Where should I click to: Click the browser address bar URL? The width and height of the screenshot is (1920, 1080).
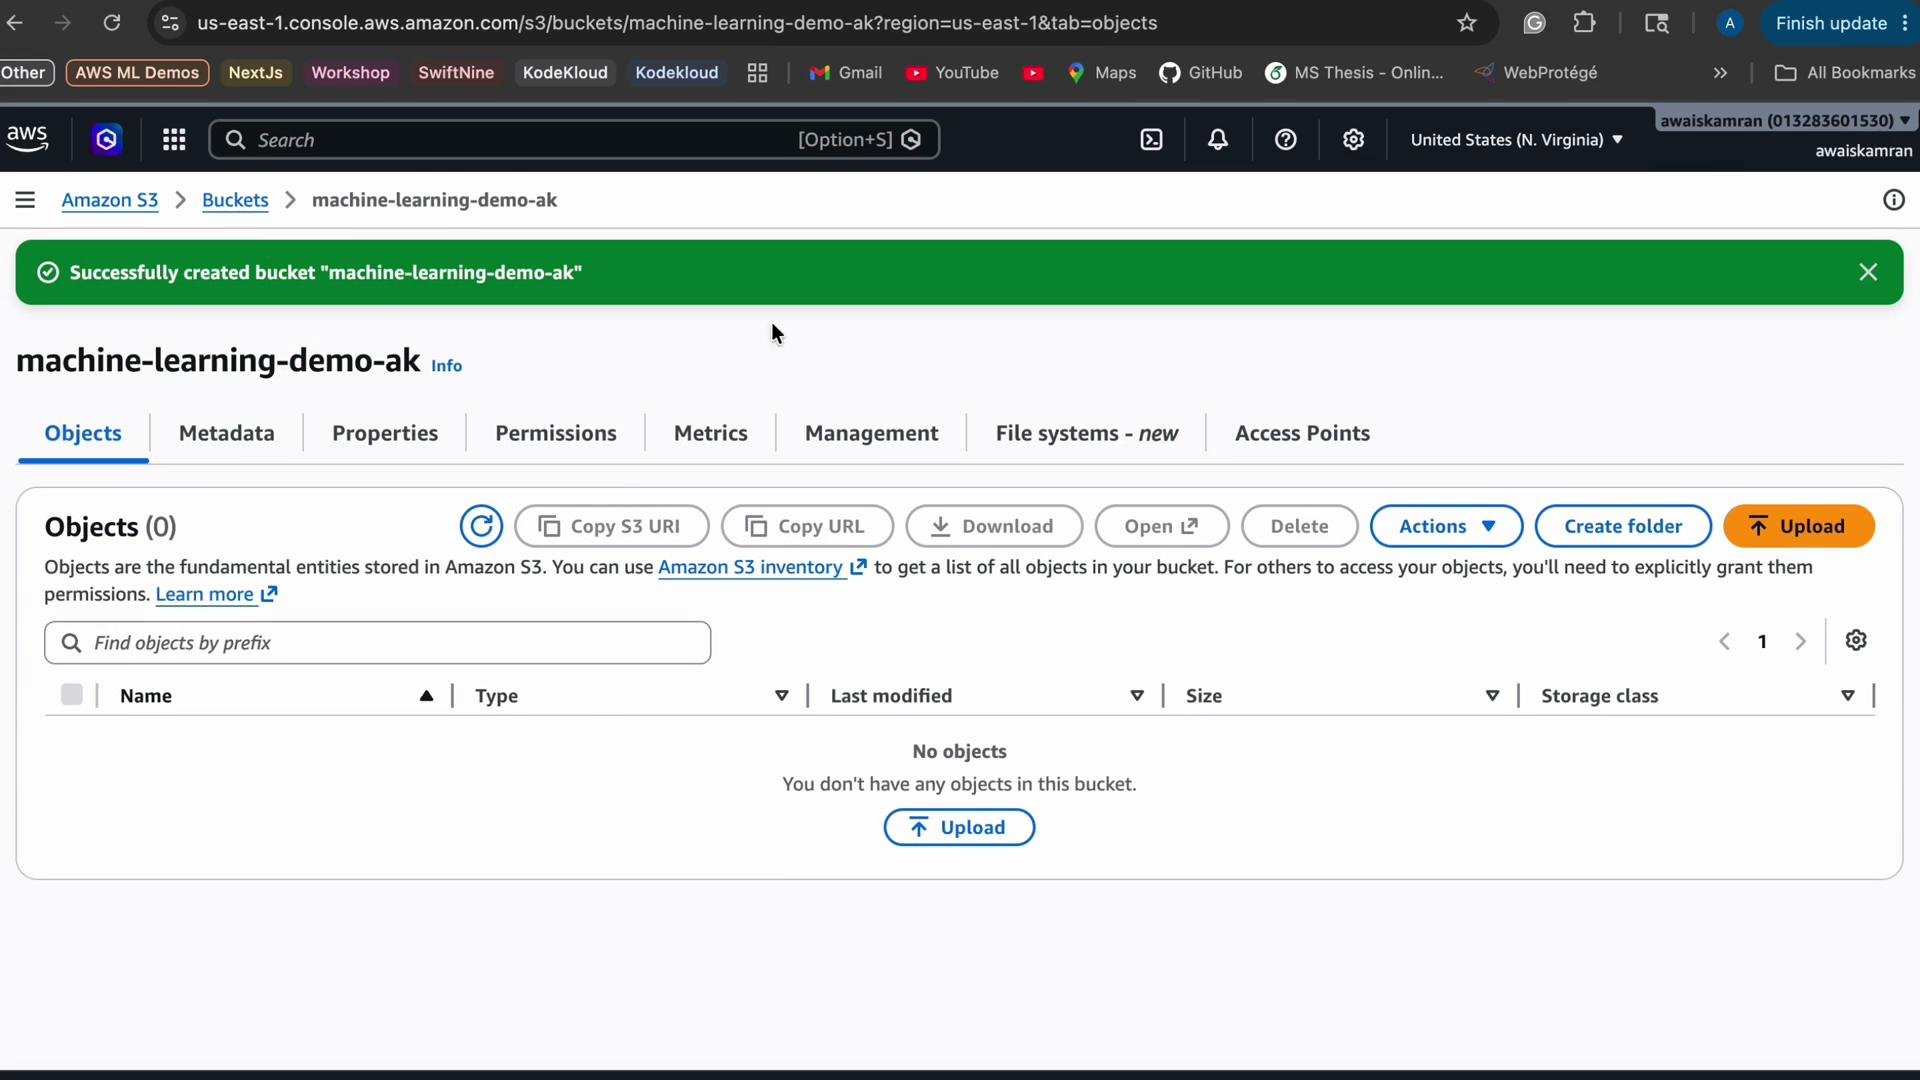tap(677, 22)
